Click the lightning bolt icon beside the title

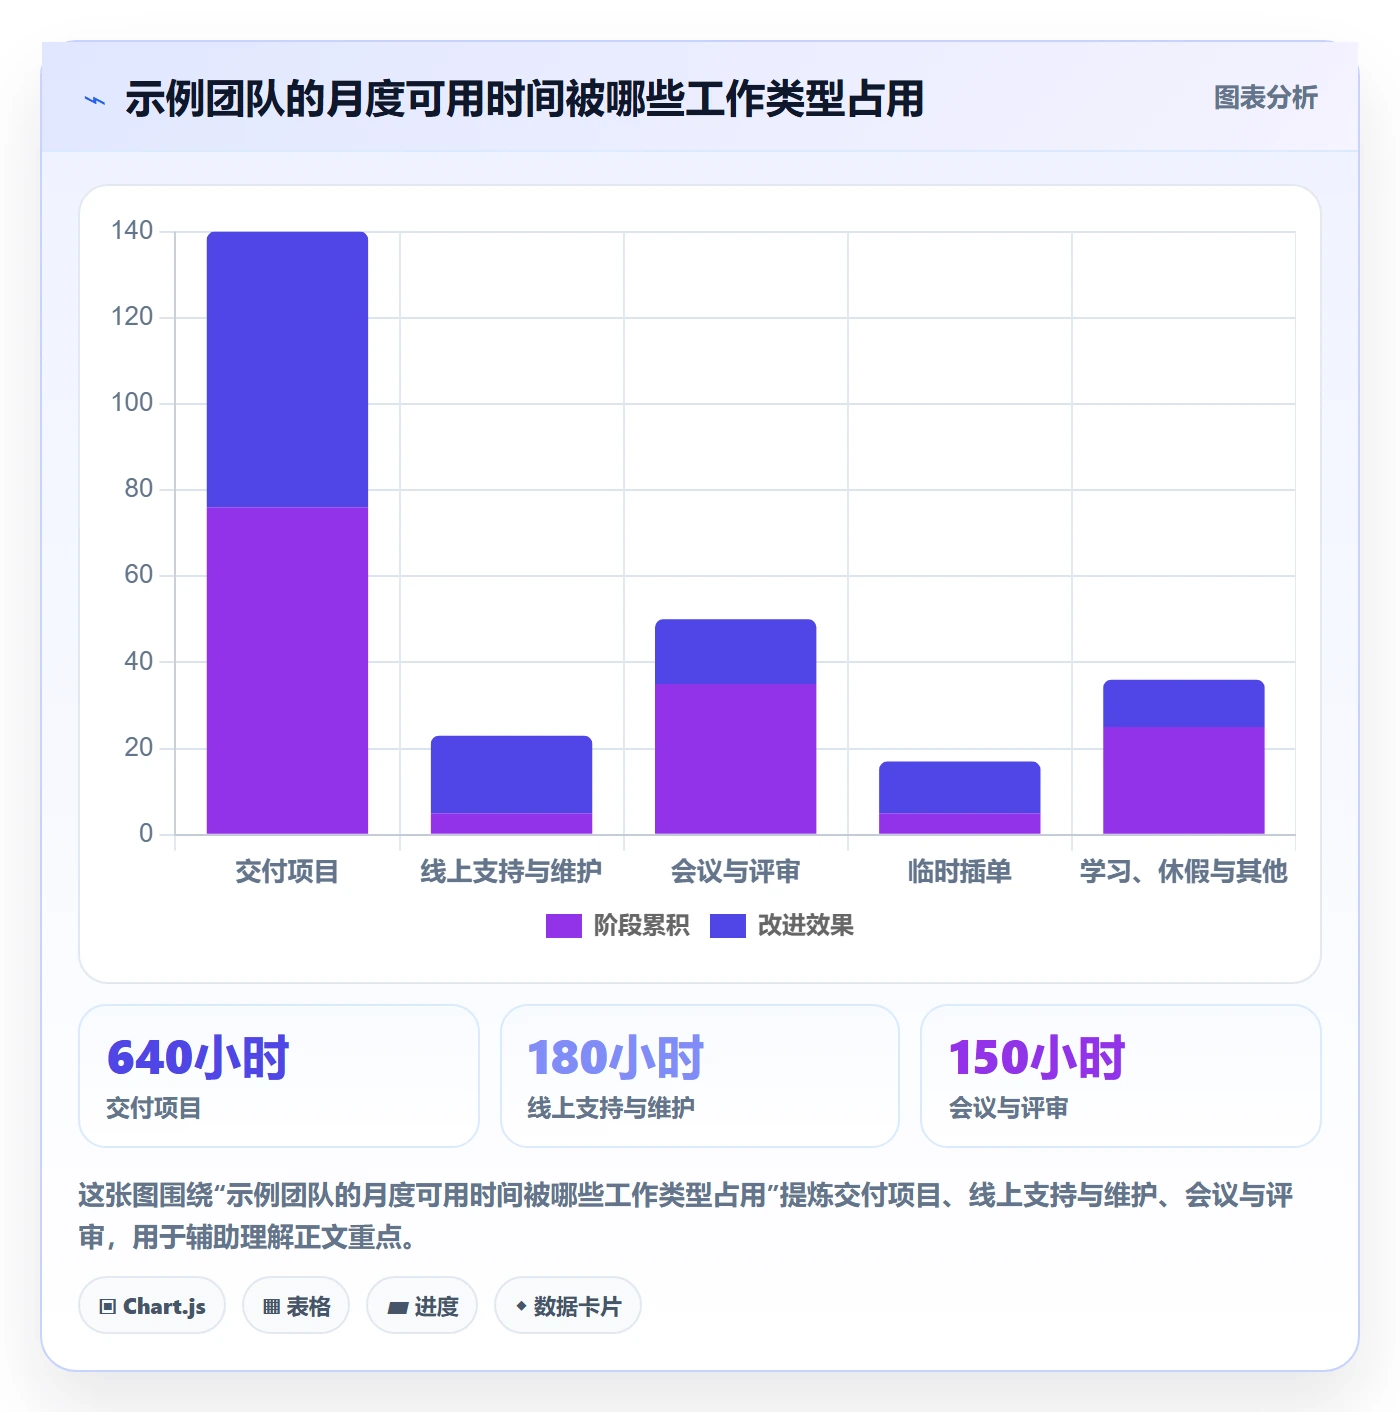pyautogui.click(x=95, y=100)
